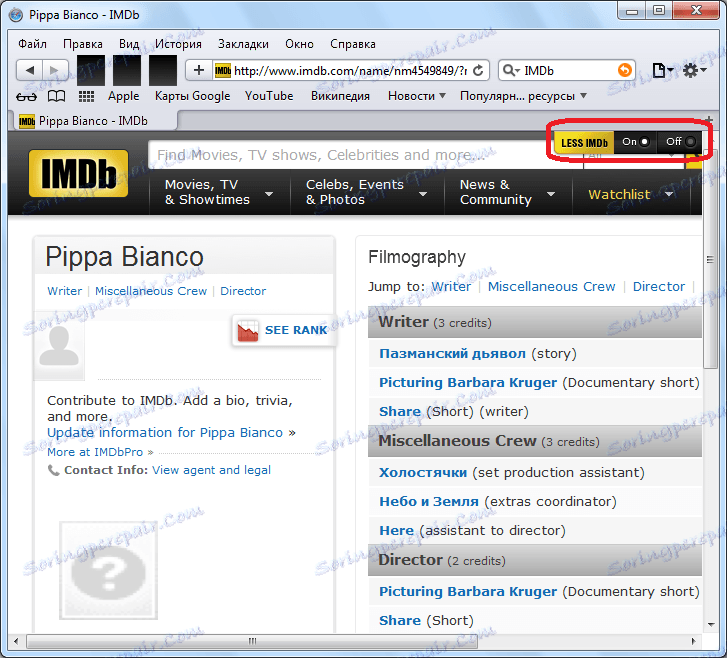This screenshot has height=658, width=727.
Task: Open the More at IMDbPro link
Action: point(95,452)
